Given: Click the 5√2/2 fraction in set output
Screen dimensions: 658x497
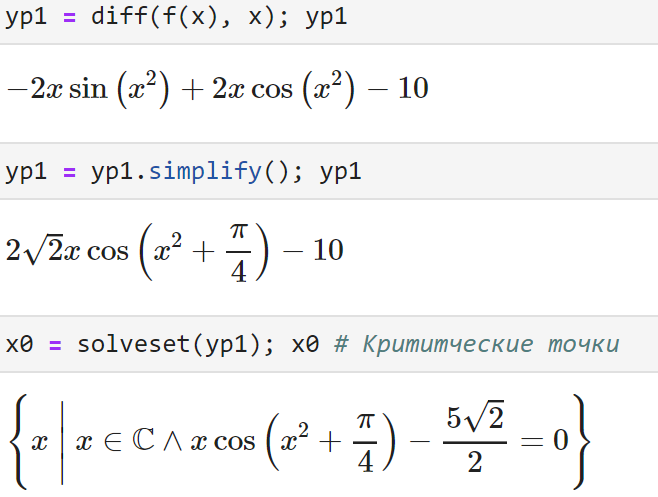Looking at the screenshot, I should [x=475, y=442].
